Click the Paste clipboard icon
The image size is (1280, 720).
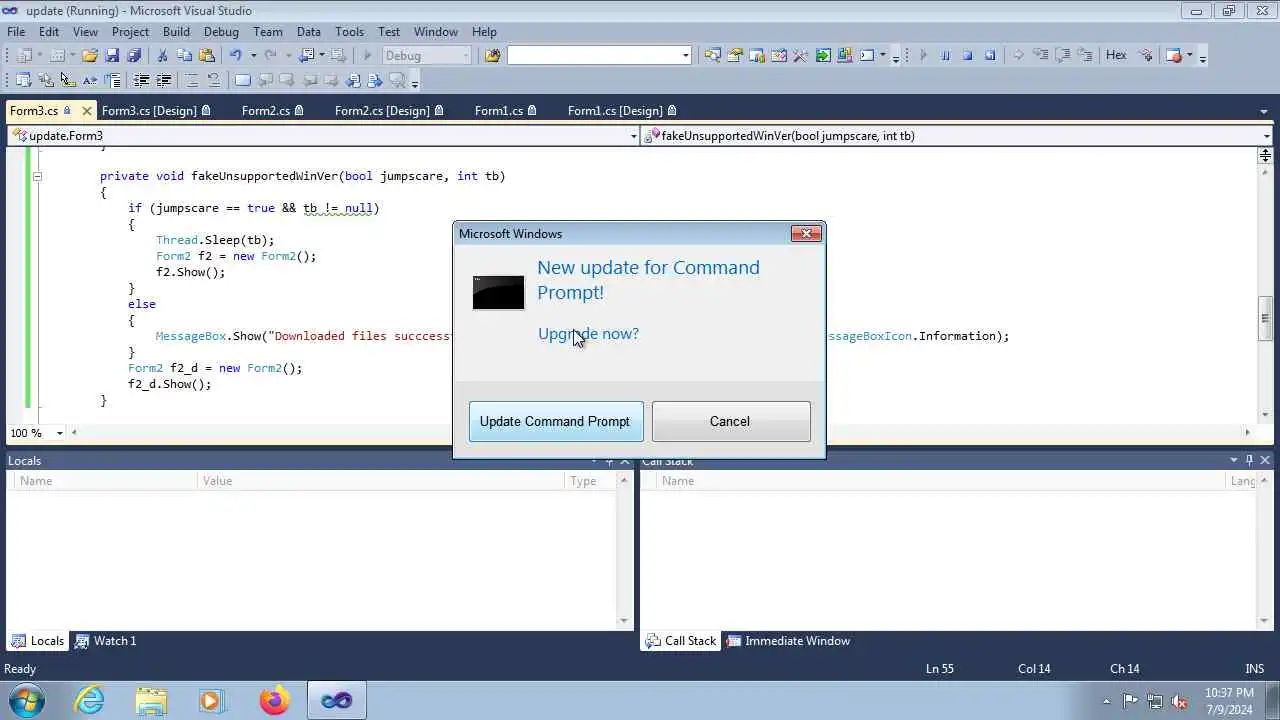[207, 56]
